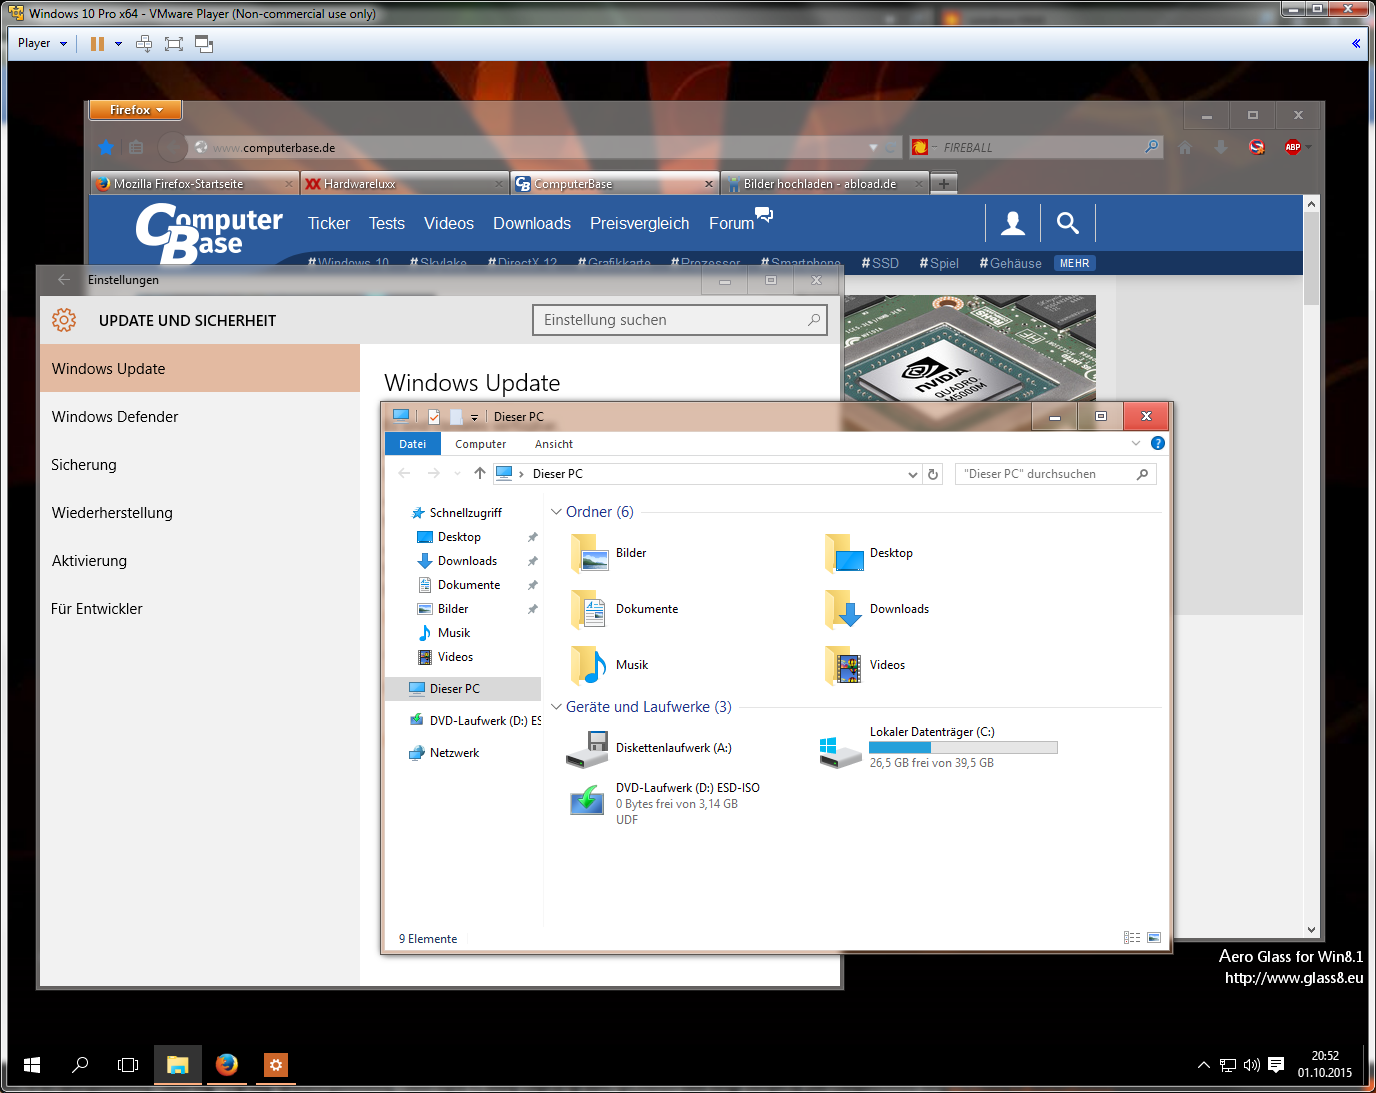The width and height of the screenshot is (1376, 1093).
Task: Click the Firefox page vertical scrollbar
Action: pos(1312,260)
